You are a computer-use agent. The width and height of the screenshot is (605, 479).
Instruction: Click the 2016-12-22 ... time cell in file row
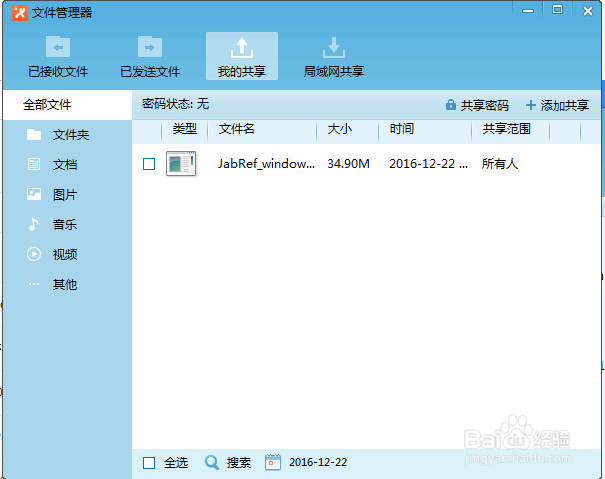428,164
